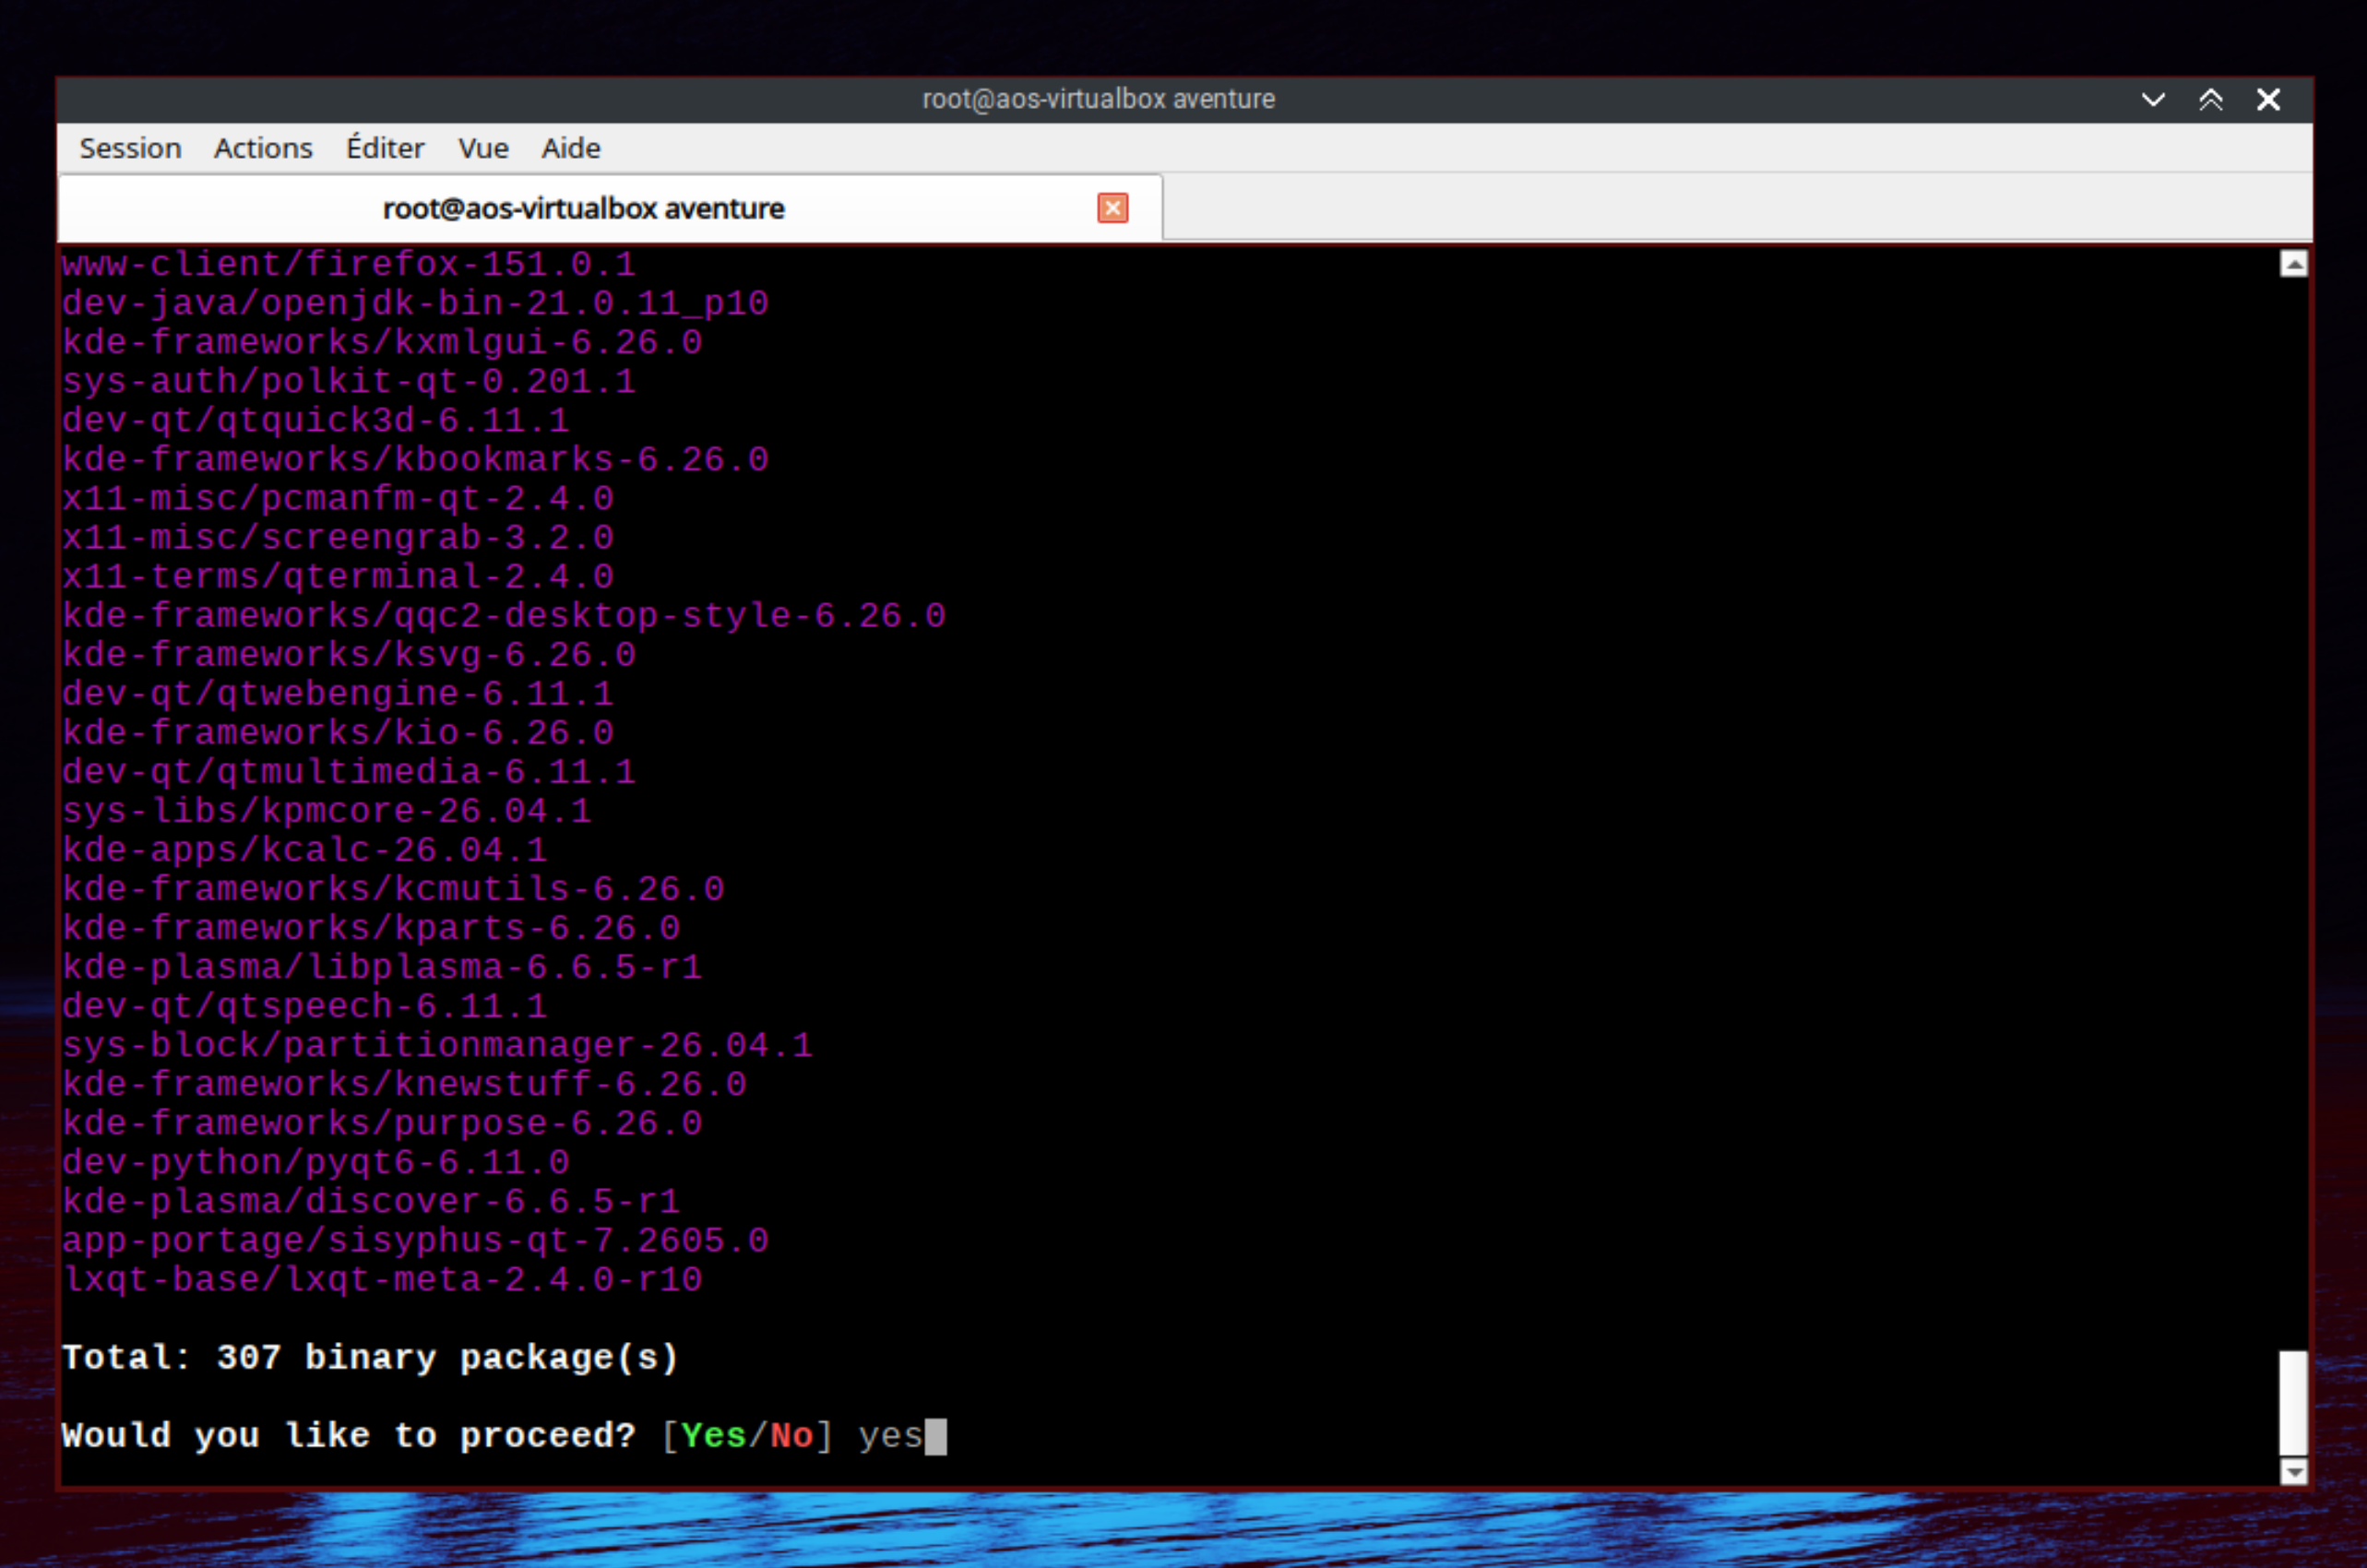Click the red 'No' option text
Viewport: 2367px width, 1568px height.
791,1436
